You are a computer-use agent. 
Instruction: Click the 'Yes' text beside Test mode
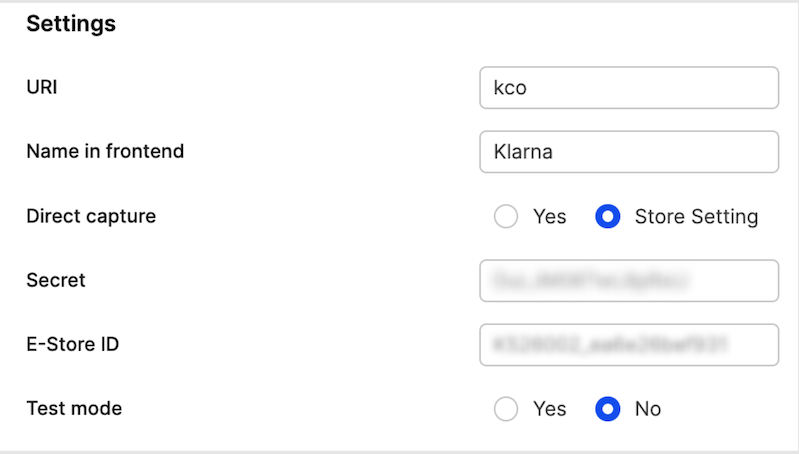click(549, 409)
